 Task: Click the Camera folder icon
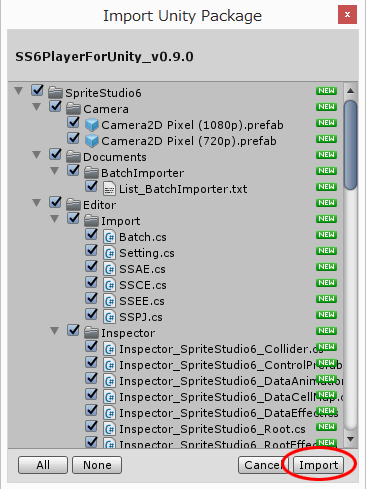coord(73,108)
